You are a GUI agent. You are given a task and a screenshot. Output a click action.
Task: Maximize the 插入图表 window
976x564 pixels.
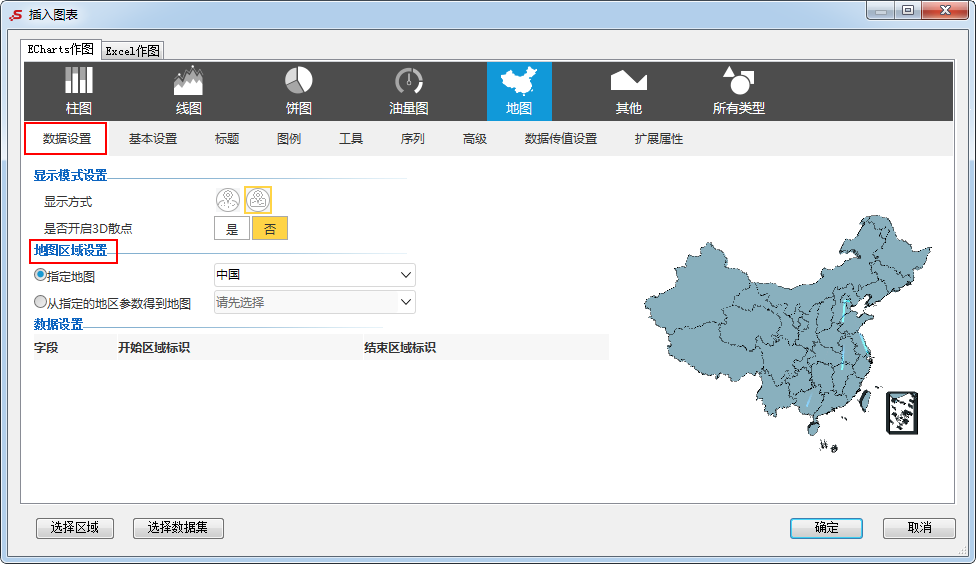908,11
